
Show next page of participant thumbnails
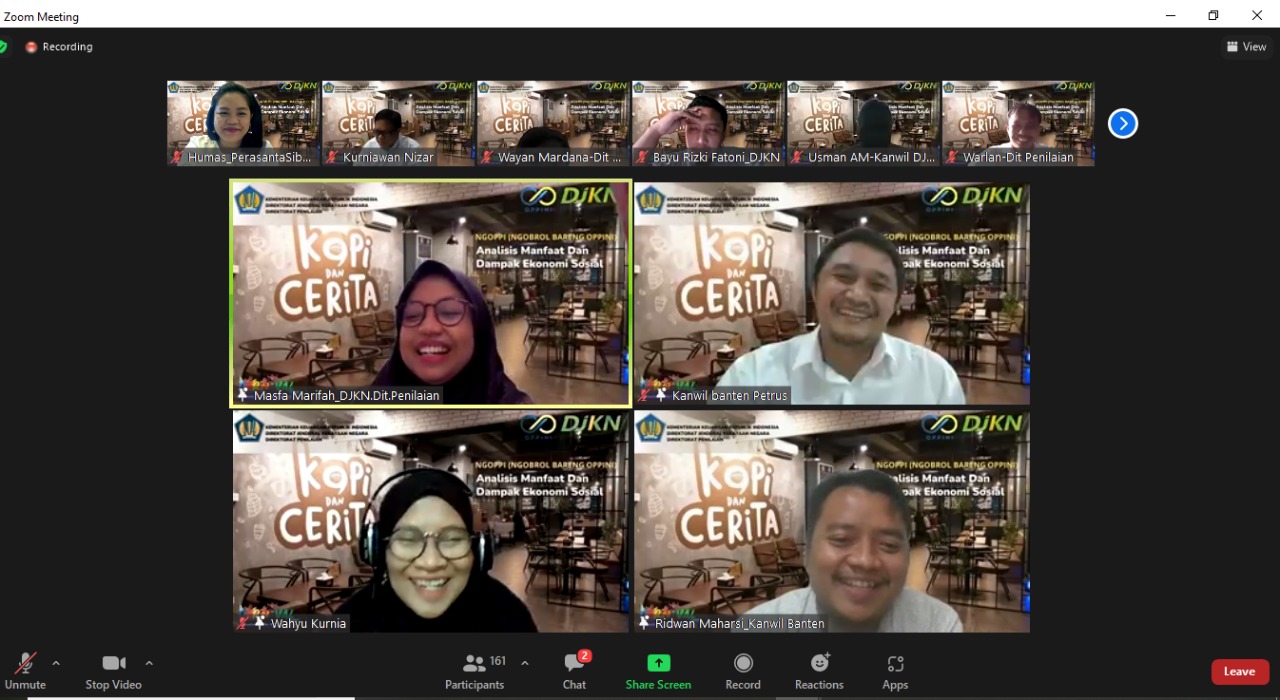[x=1123, y=124]
